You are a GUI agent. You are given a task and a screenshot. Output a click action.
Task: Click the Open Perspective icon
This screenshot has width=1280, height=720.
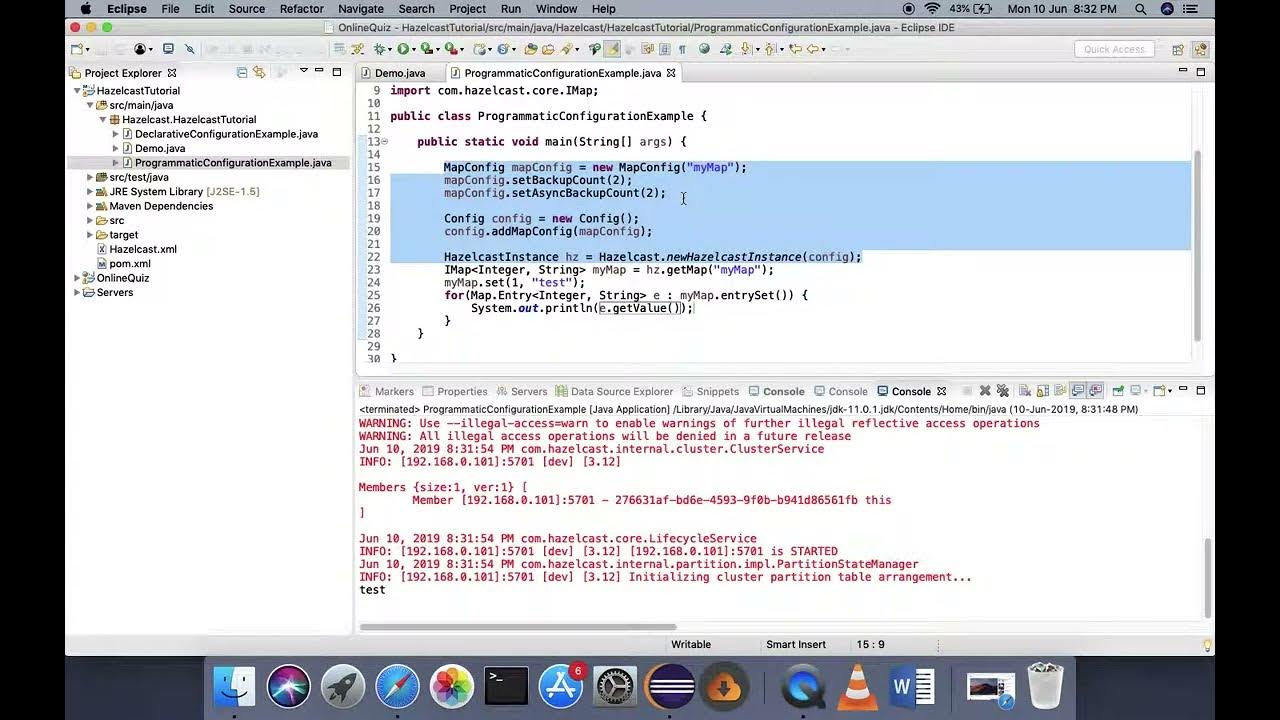point(1178,49)
